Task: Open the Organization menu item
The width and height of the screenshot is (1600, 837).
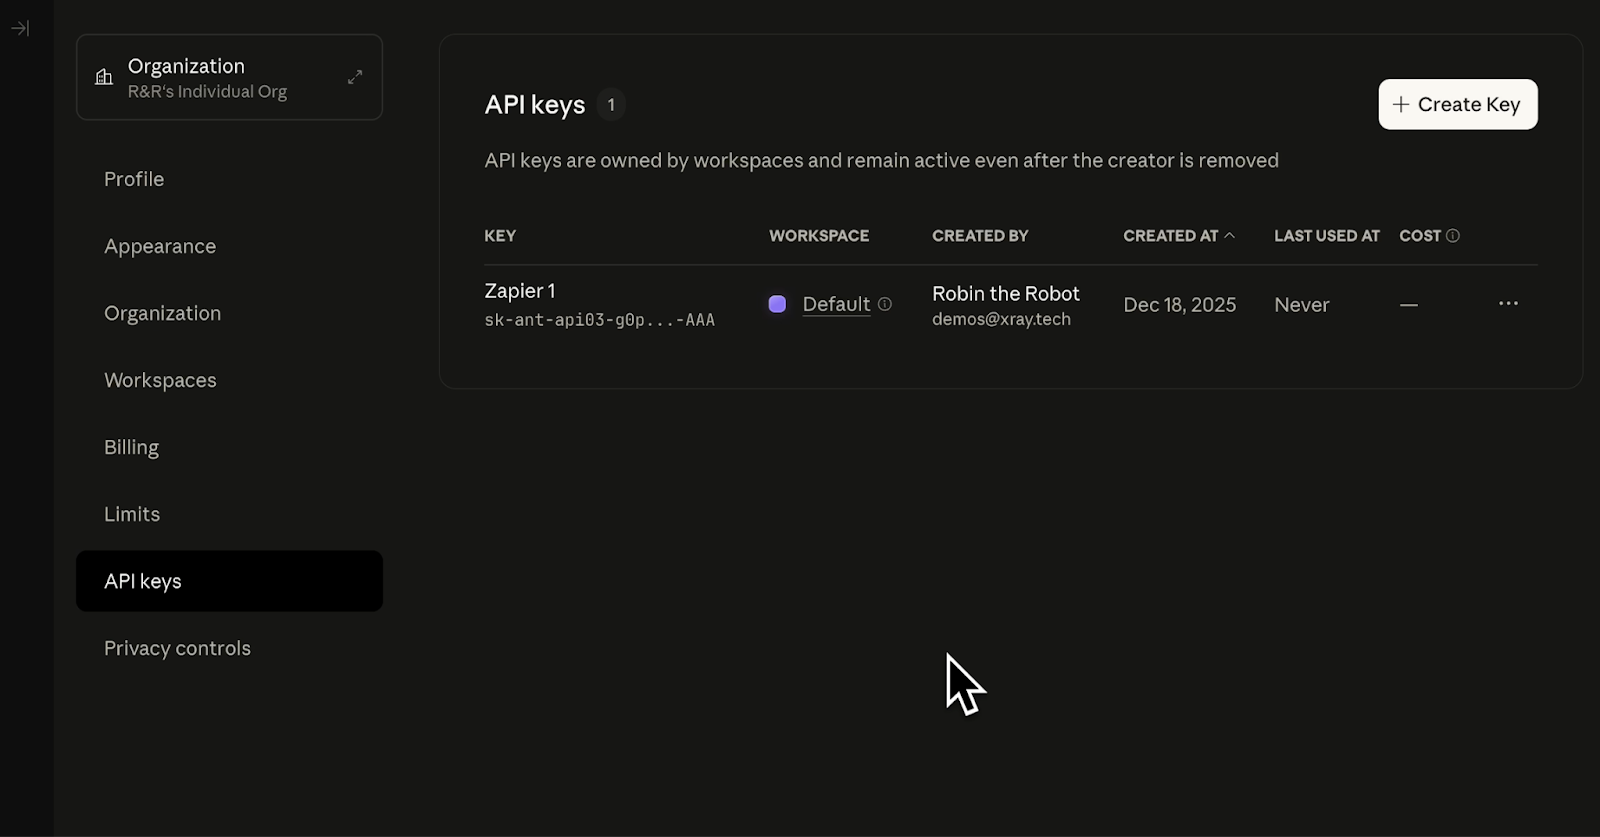Action: coord(162,313)
